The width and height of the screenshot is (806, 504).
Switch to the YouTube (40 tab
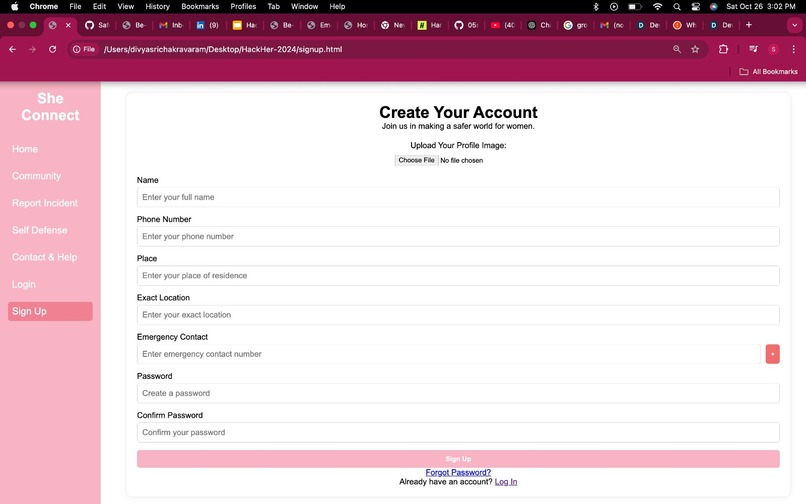pyautogui.click(x=503, y=25)
